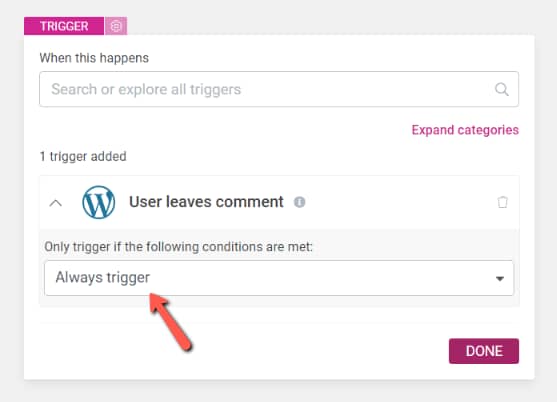Delete the User leaves comment trigger
The width and height of the screenshot is (557, 402).
[502, 202]
